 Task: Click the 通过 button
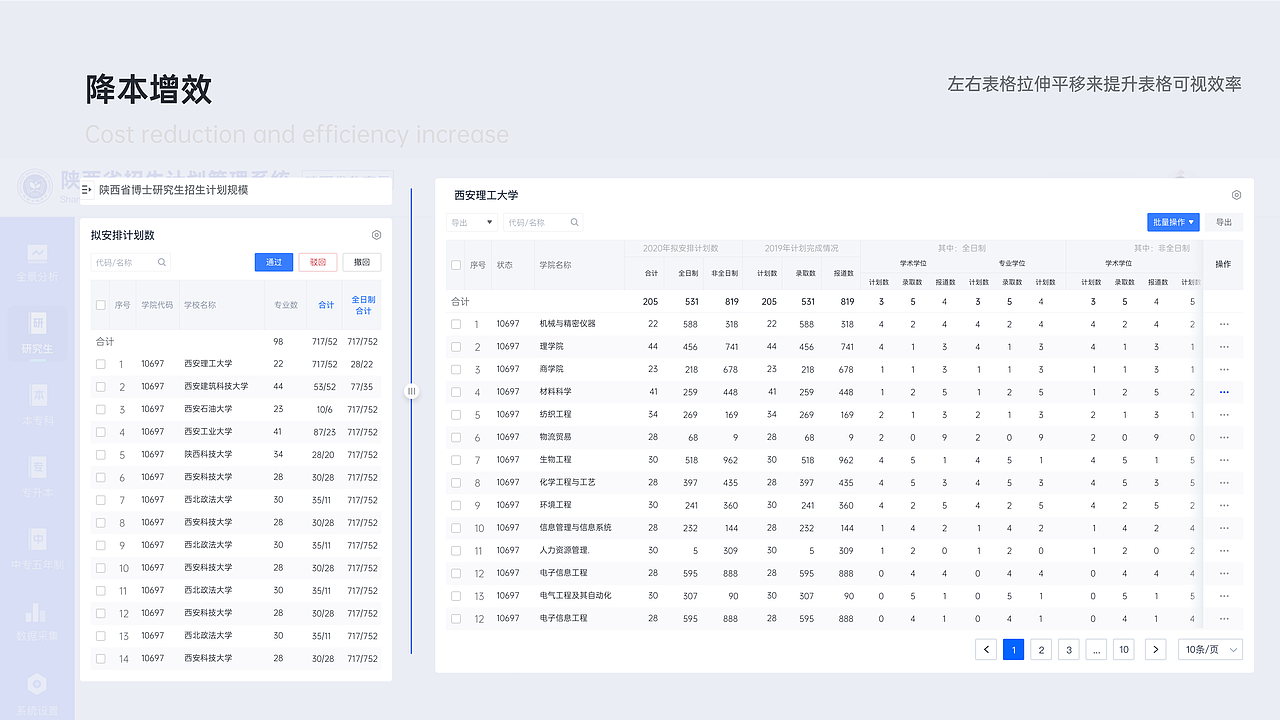coord(274,262)
